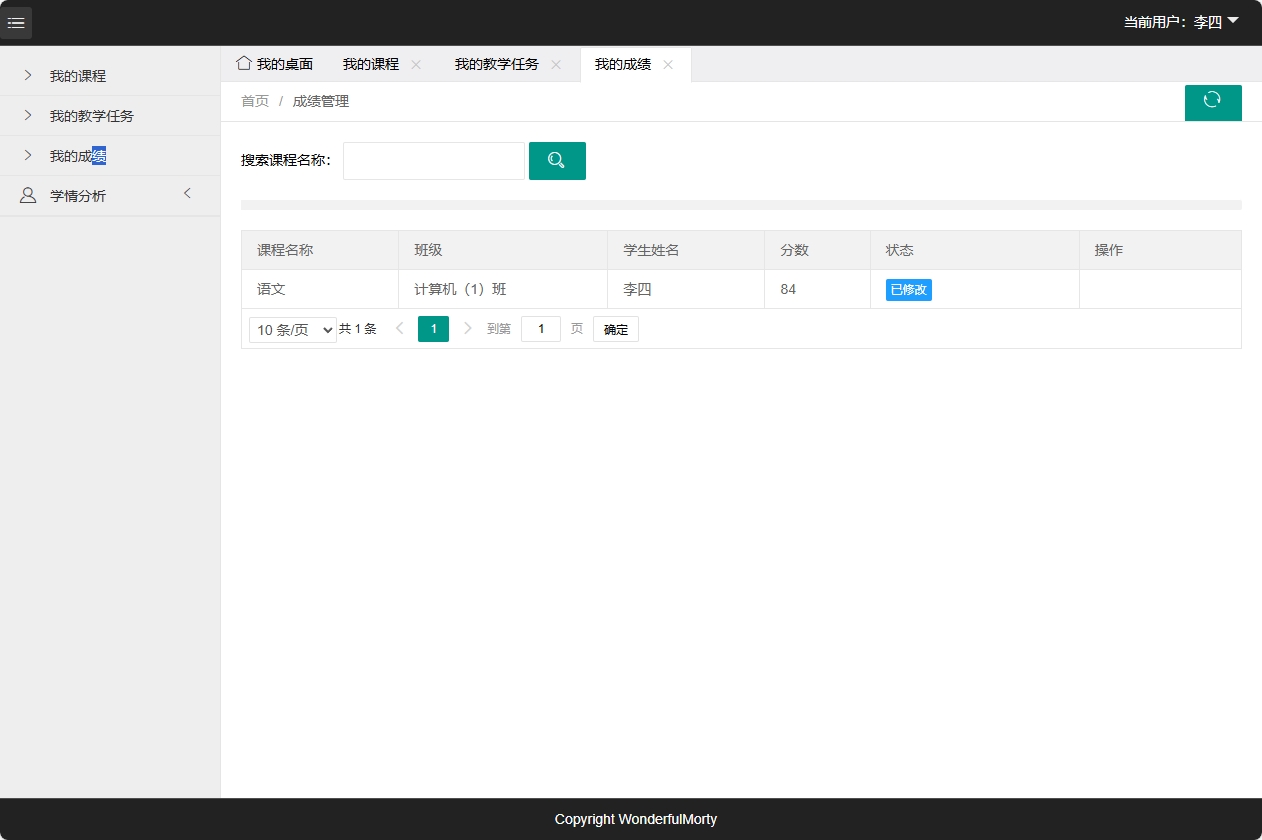Open the 首页 breadcrumb link
Image resolution: width=1262 pixels, height=840 pixels.
(254, 100)
